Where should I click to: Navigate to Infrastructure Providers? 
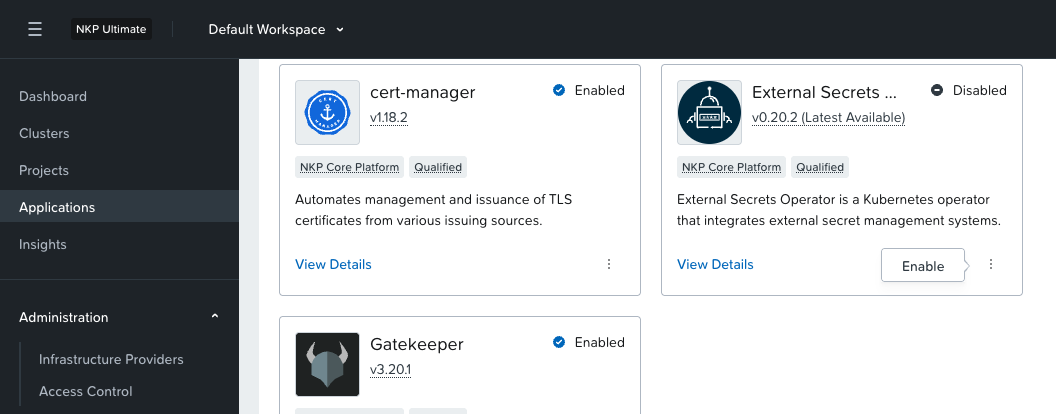tap(111, 359)
